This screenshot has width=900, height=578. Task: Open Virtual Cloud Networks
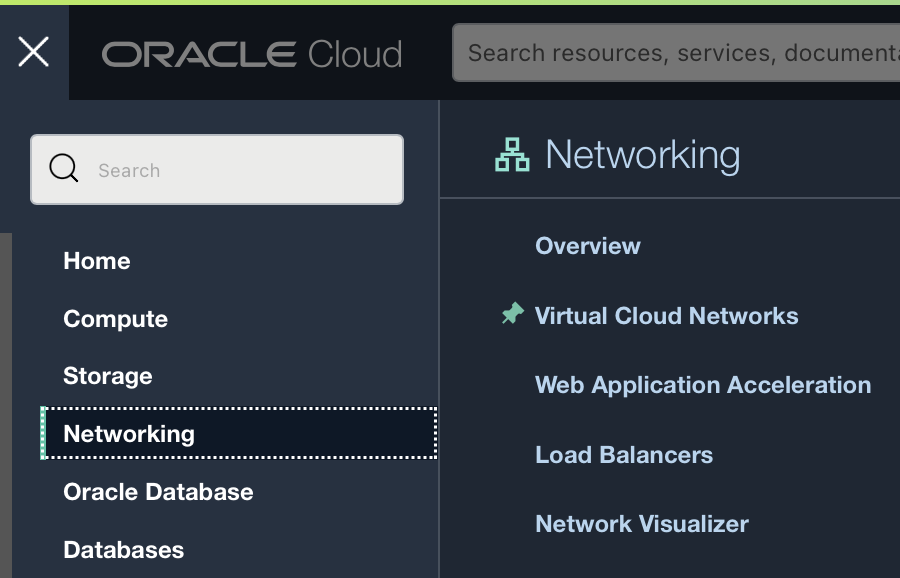point(667,315)
